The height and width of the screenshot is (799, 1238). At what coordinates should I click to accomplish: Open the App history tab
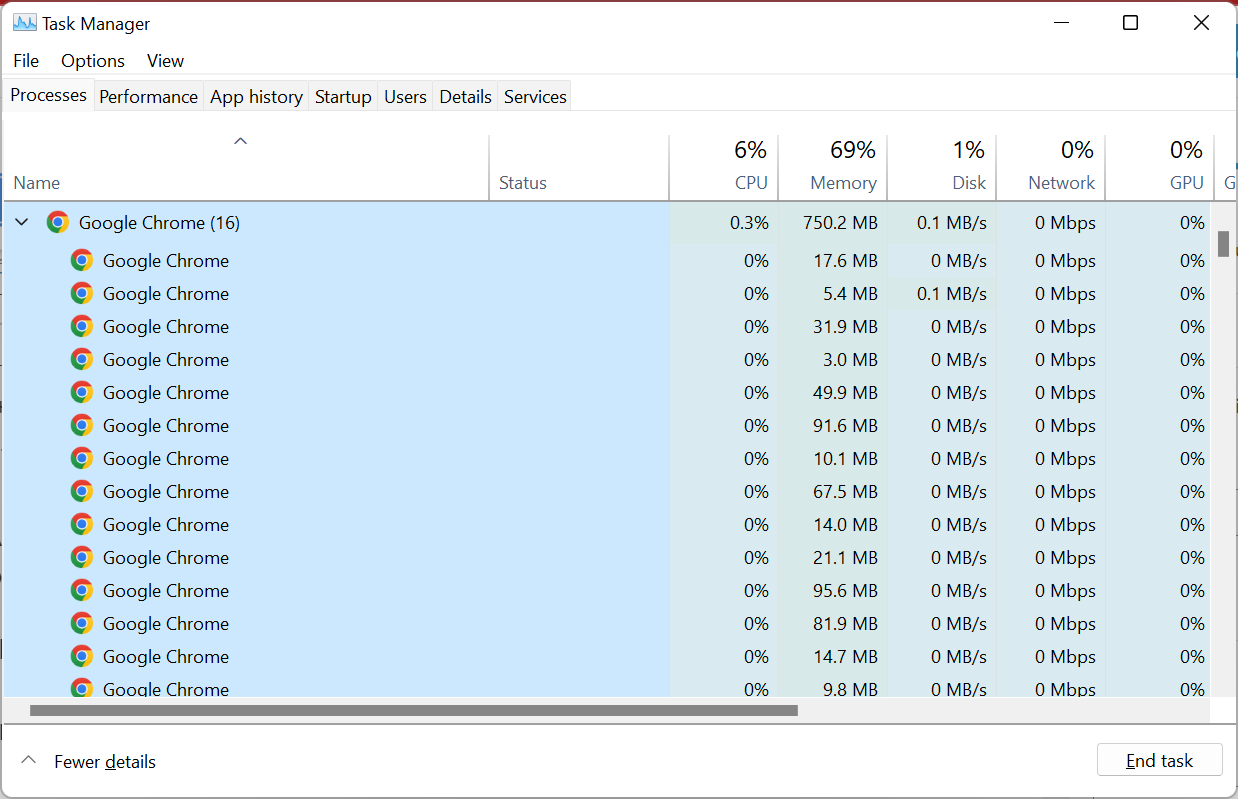point(256,97)
